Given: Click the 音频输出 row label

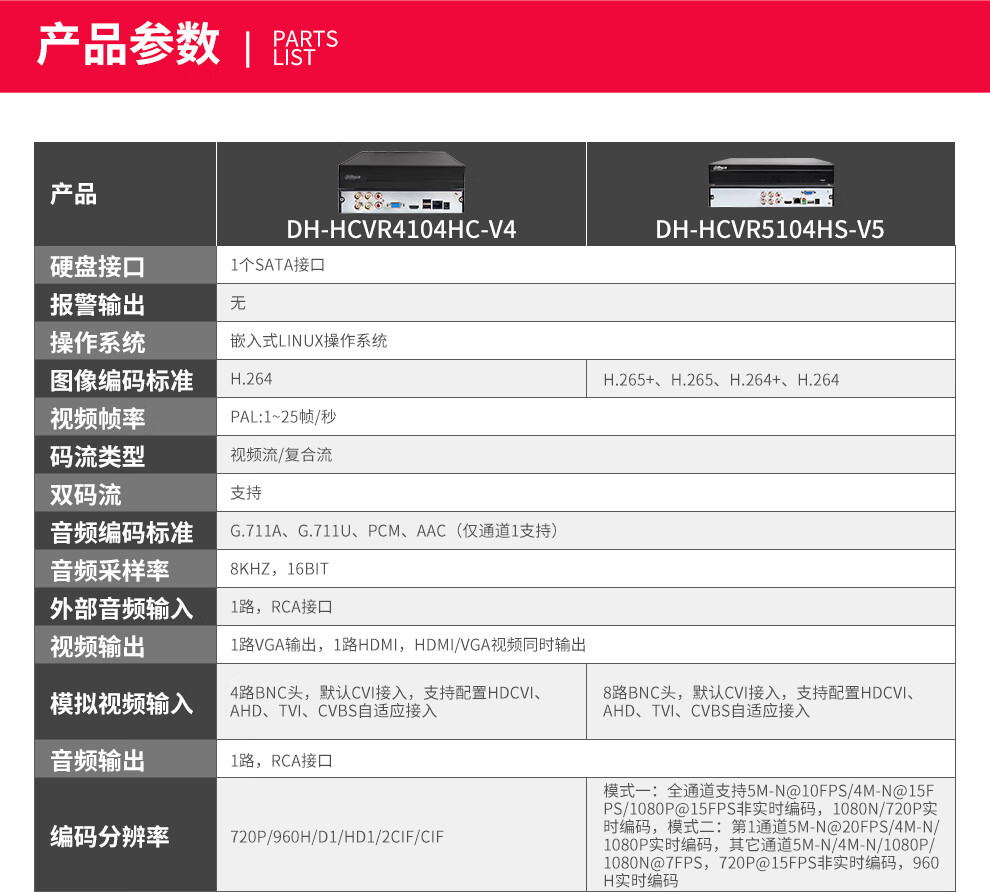Looking at the screenshot, I should click(98, 760).
